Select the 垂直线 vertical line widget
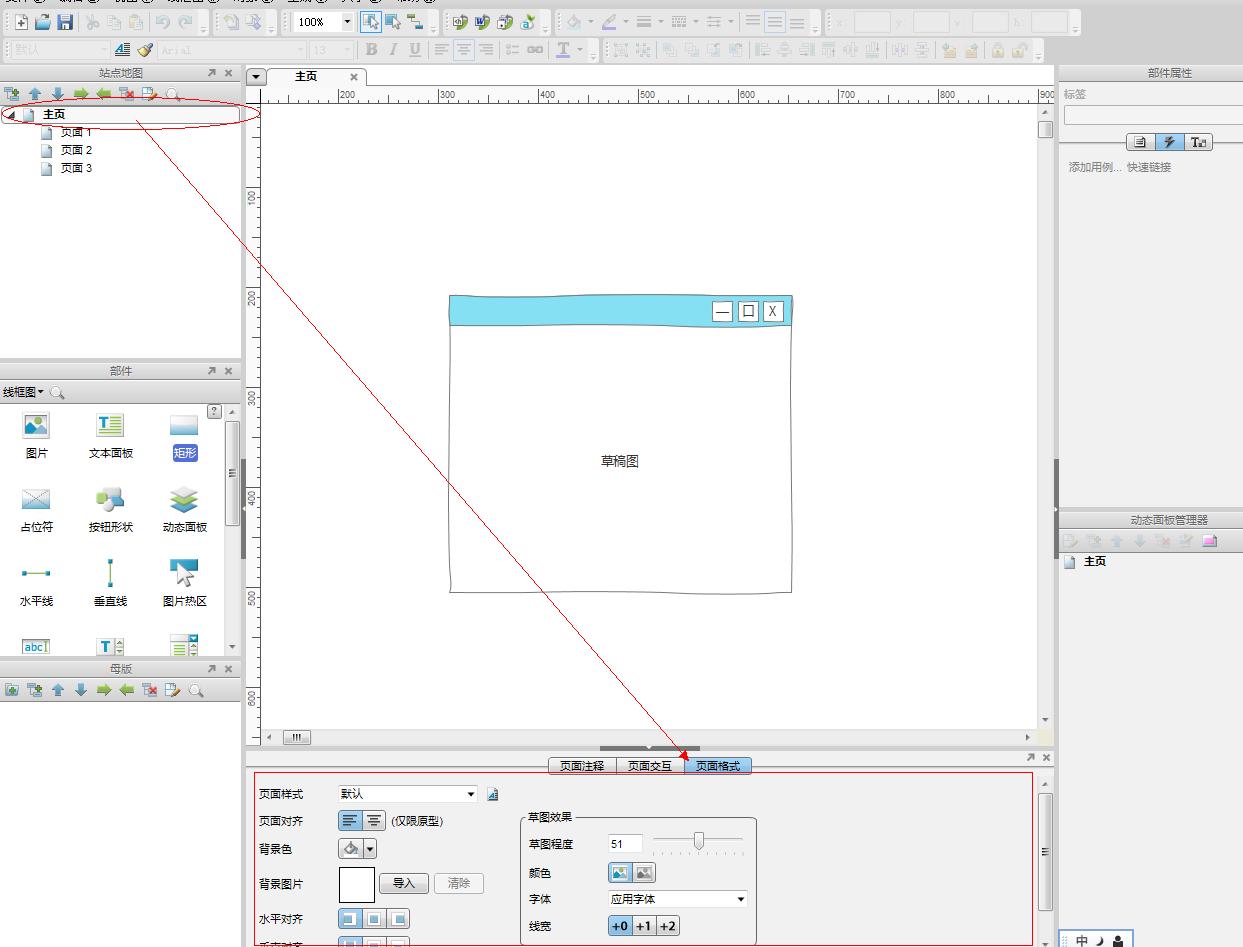Image resolution: width=1243 pixels, height=947 pixels. click(x=110, y=585)
